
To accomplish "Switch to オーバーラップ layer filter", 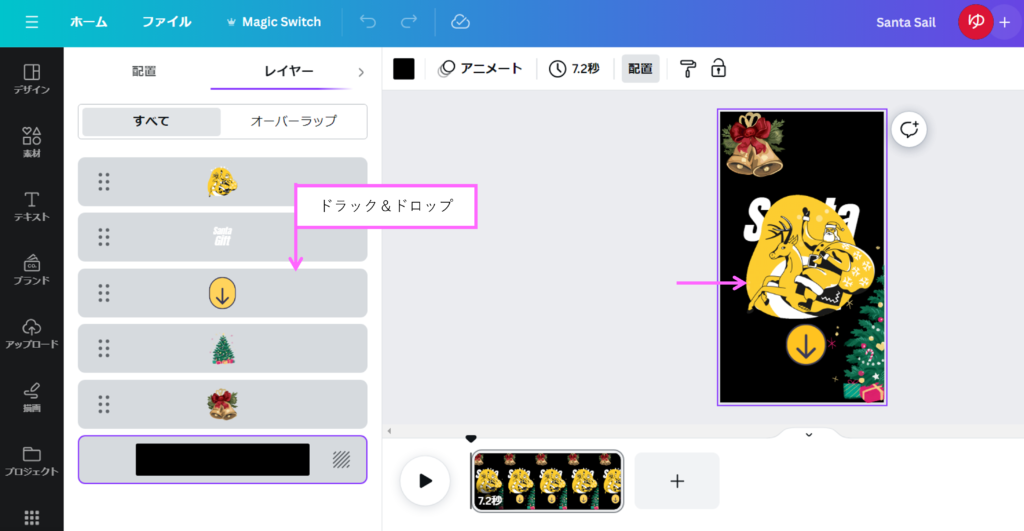I will click(292, 122).
